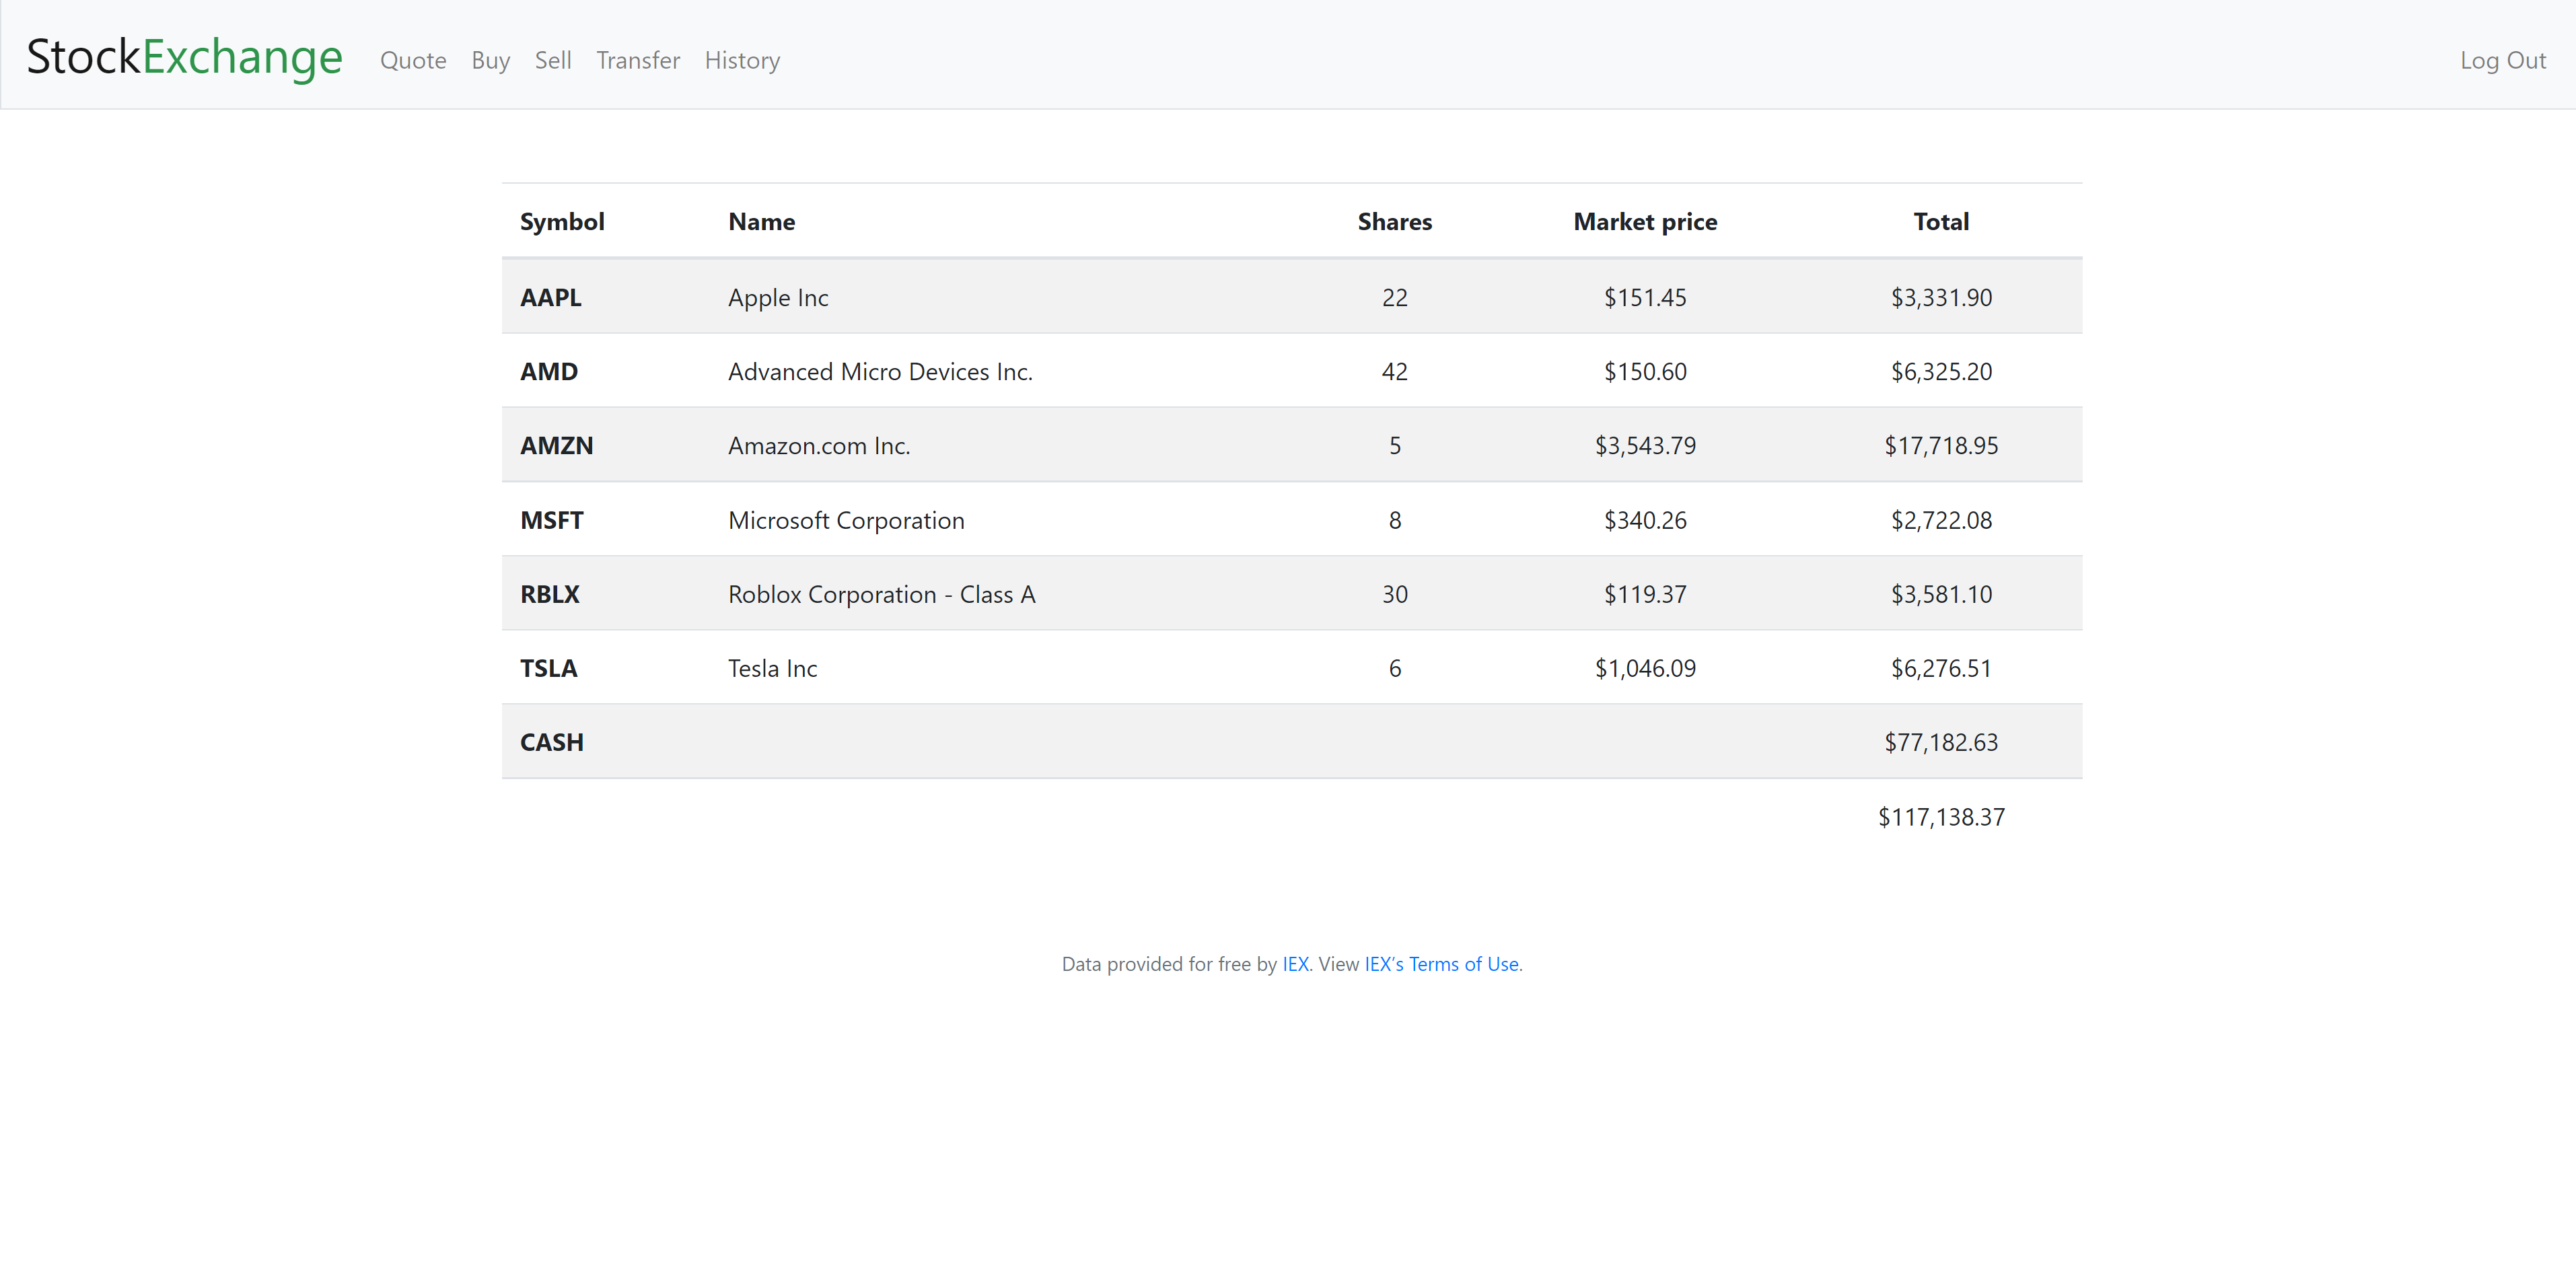Click Roblox Corporation - Class A name

(x=881, y=595)
